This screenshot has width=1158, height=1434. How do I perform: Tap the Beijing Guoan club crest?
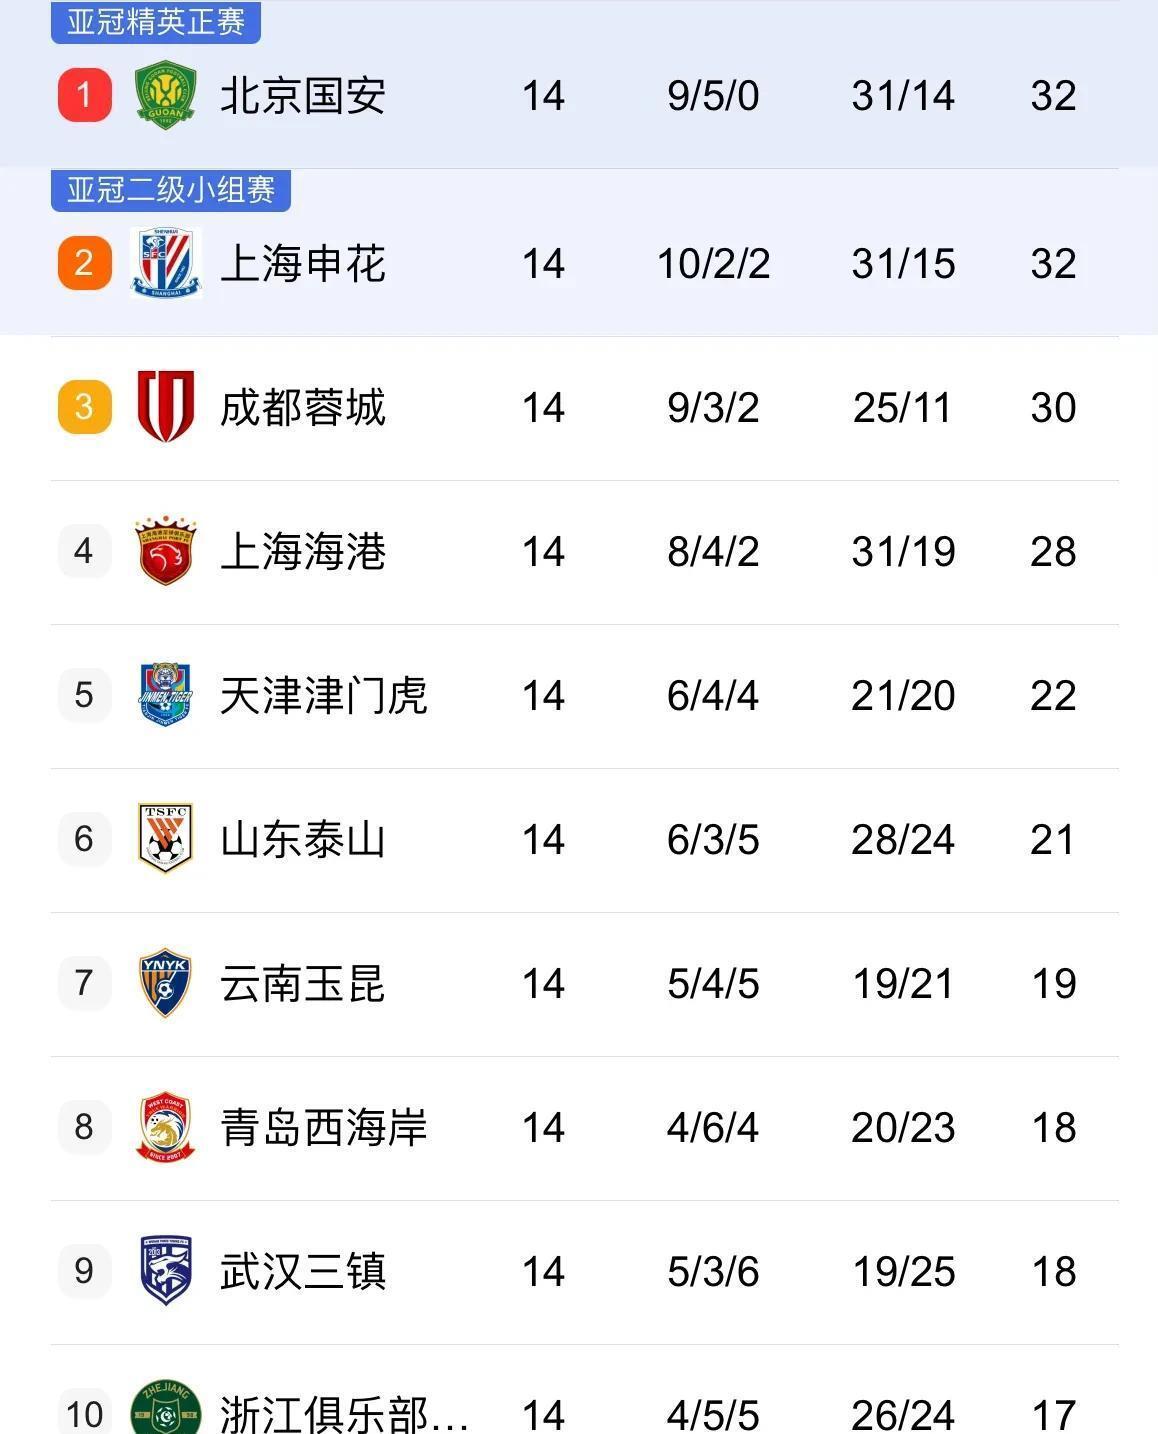[x=165, y=95]
